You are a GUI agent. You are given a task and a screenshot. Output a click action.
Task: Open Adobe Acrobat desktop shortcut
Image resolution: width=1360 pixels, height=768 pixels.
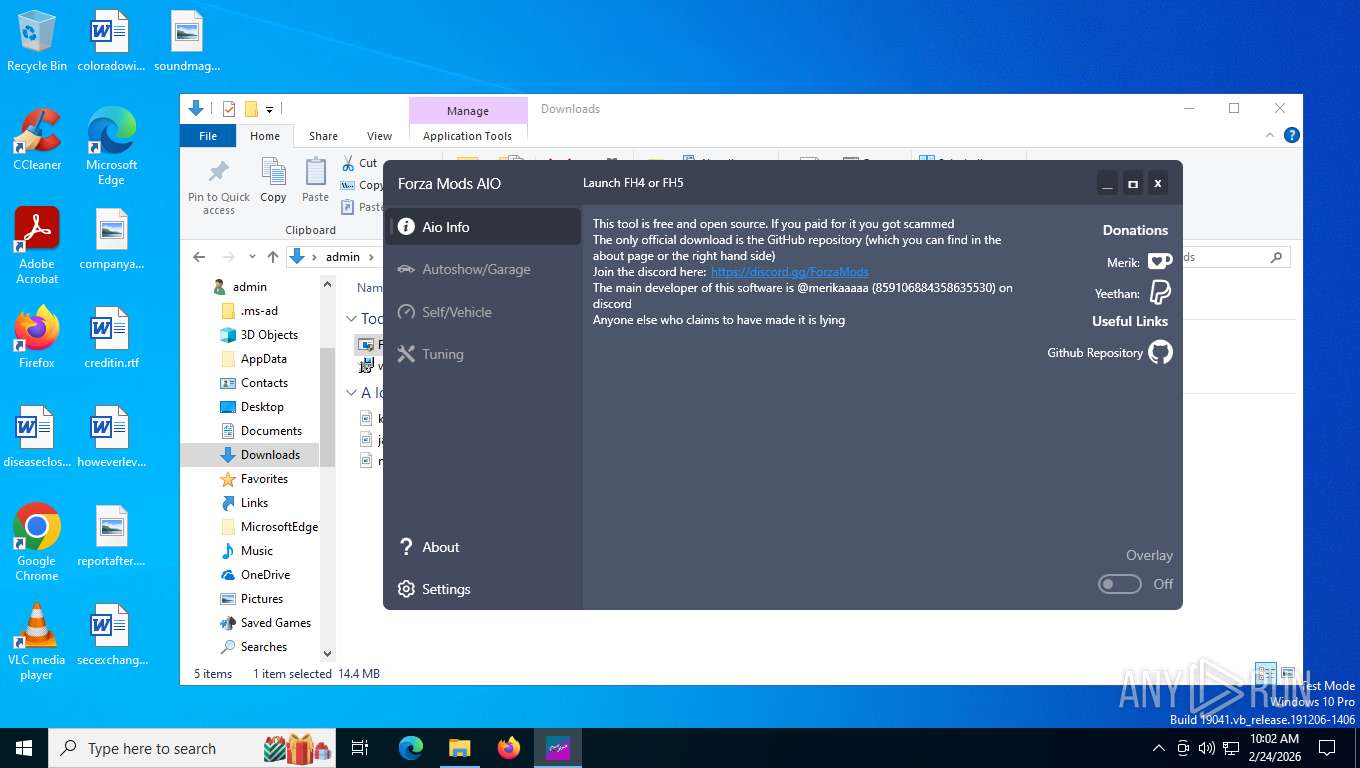37,246
